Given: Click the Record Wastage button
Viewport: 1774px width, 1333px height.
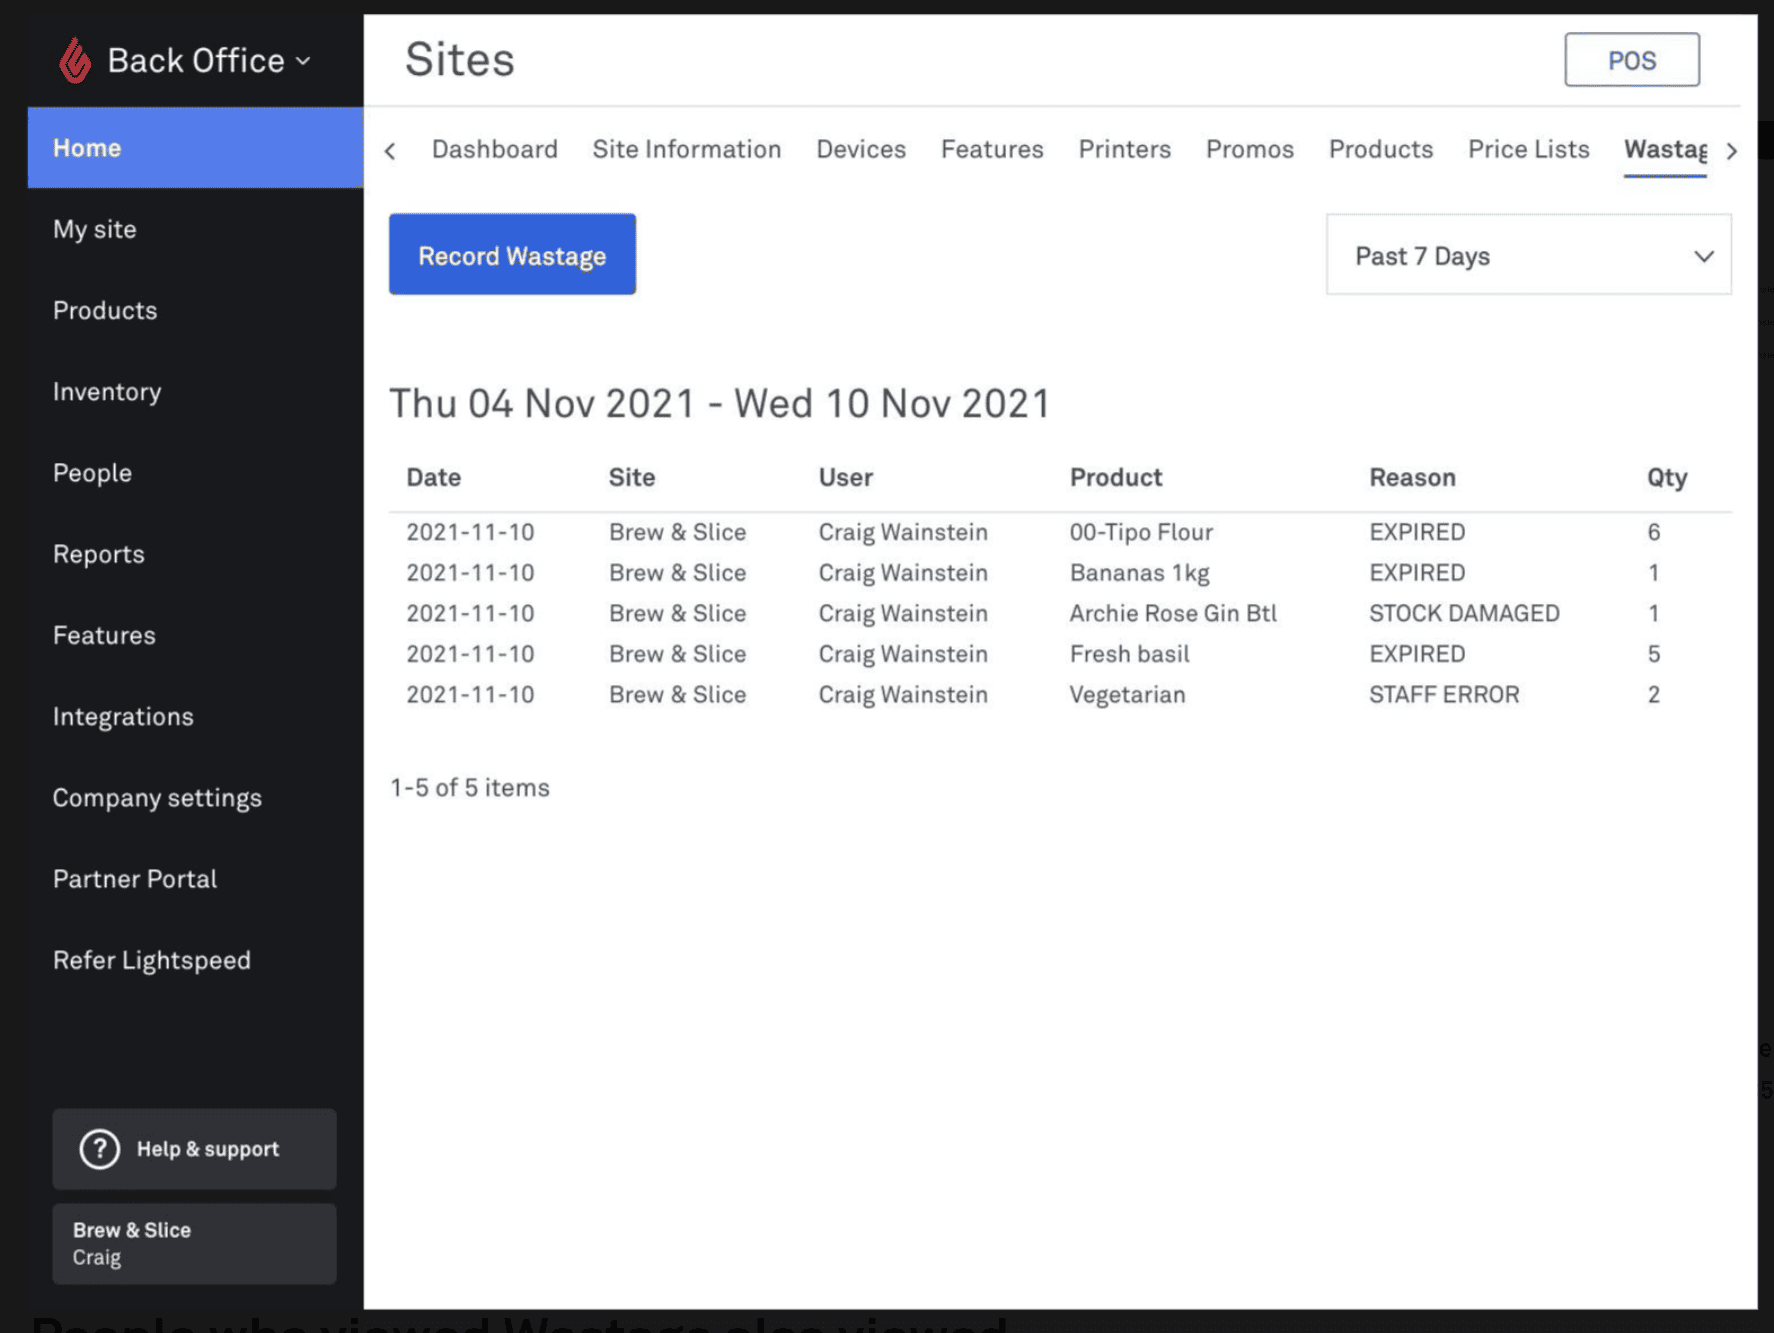Looking at the screenshot, I should coord(511,255).
